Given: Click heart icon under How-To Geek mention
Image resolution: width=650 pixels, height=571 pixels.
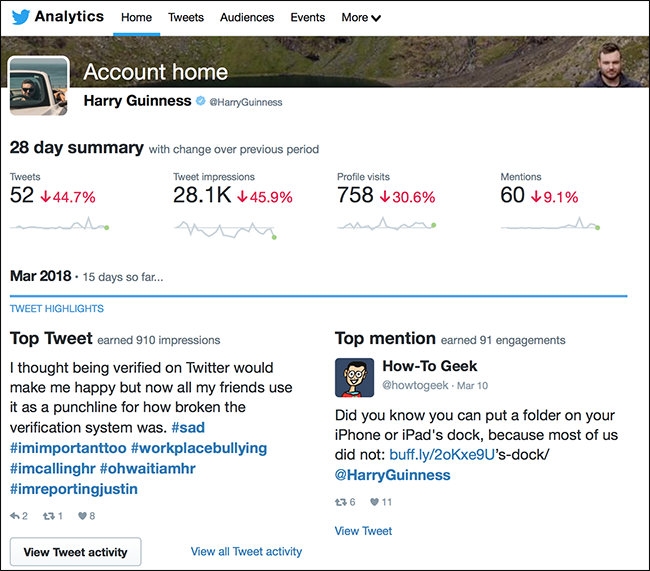Looking at the screenshot, I should 374,502.
